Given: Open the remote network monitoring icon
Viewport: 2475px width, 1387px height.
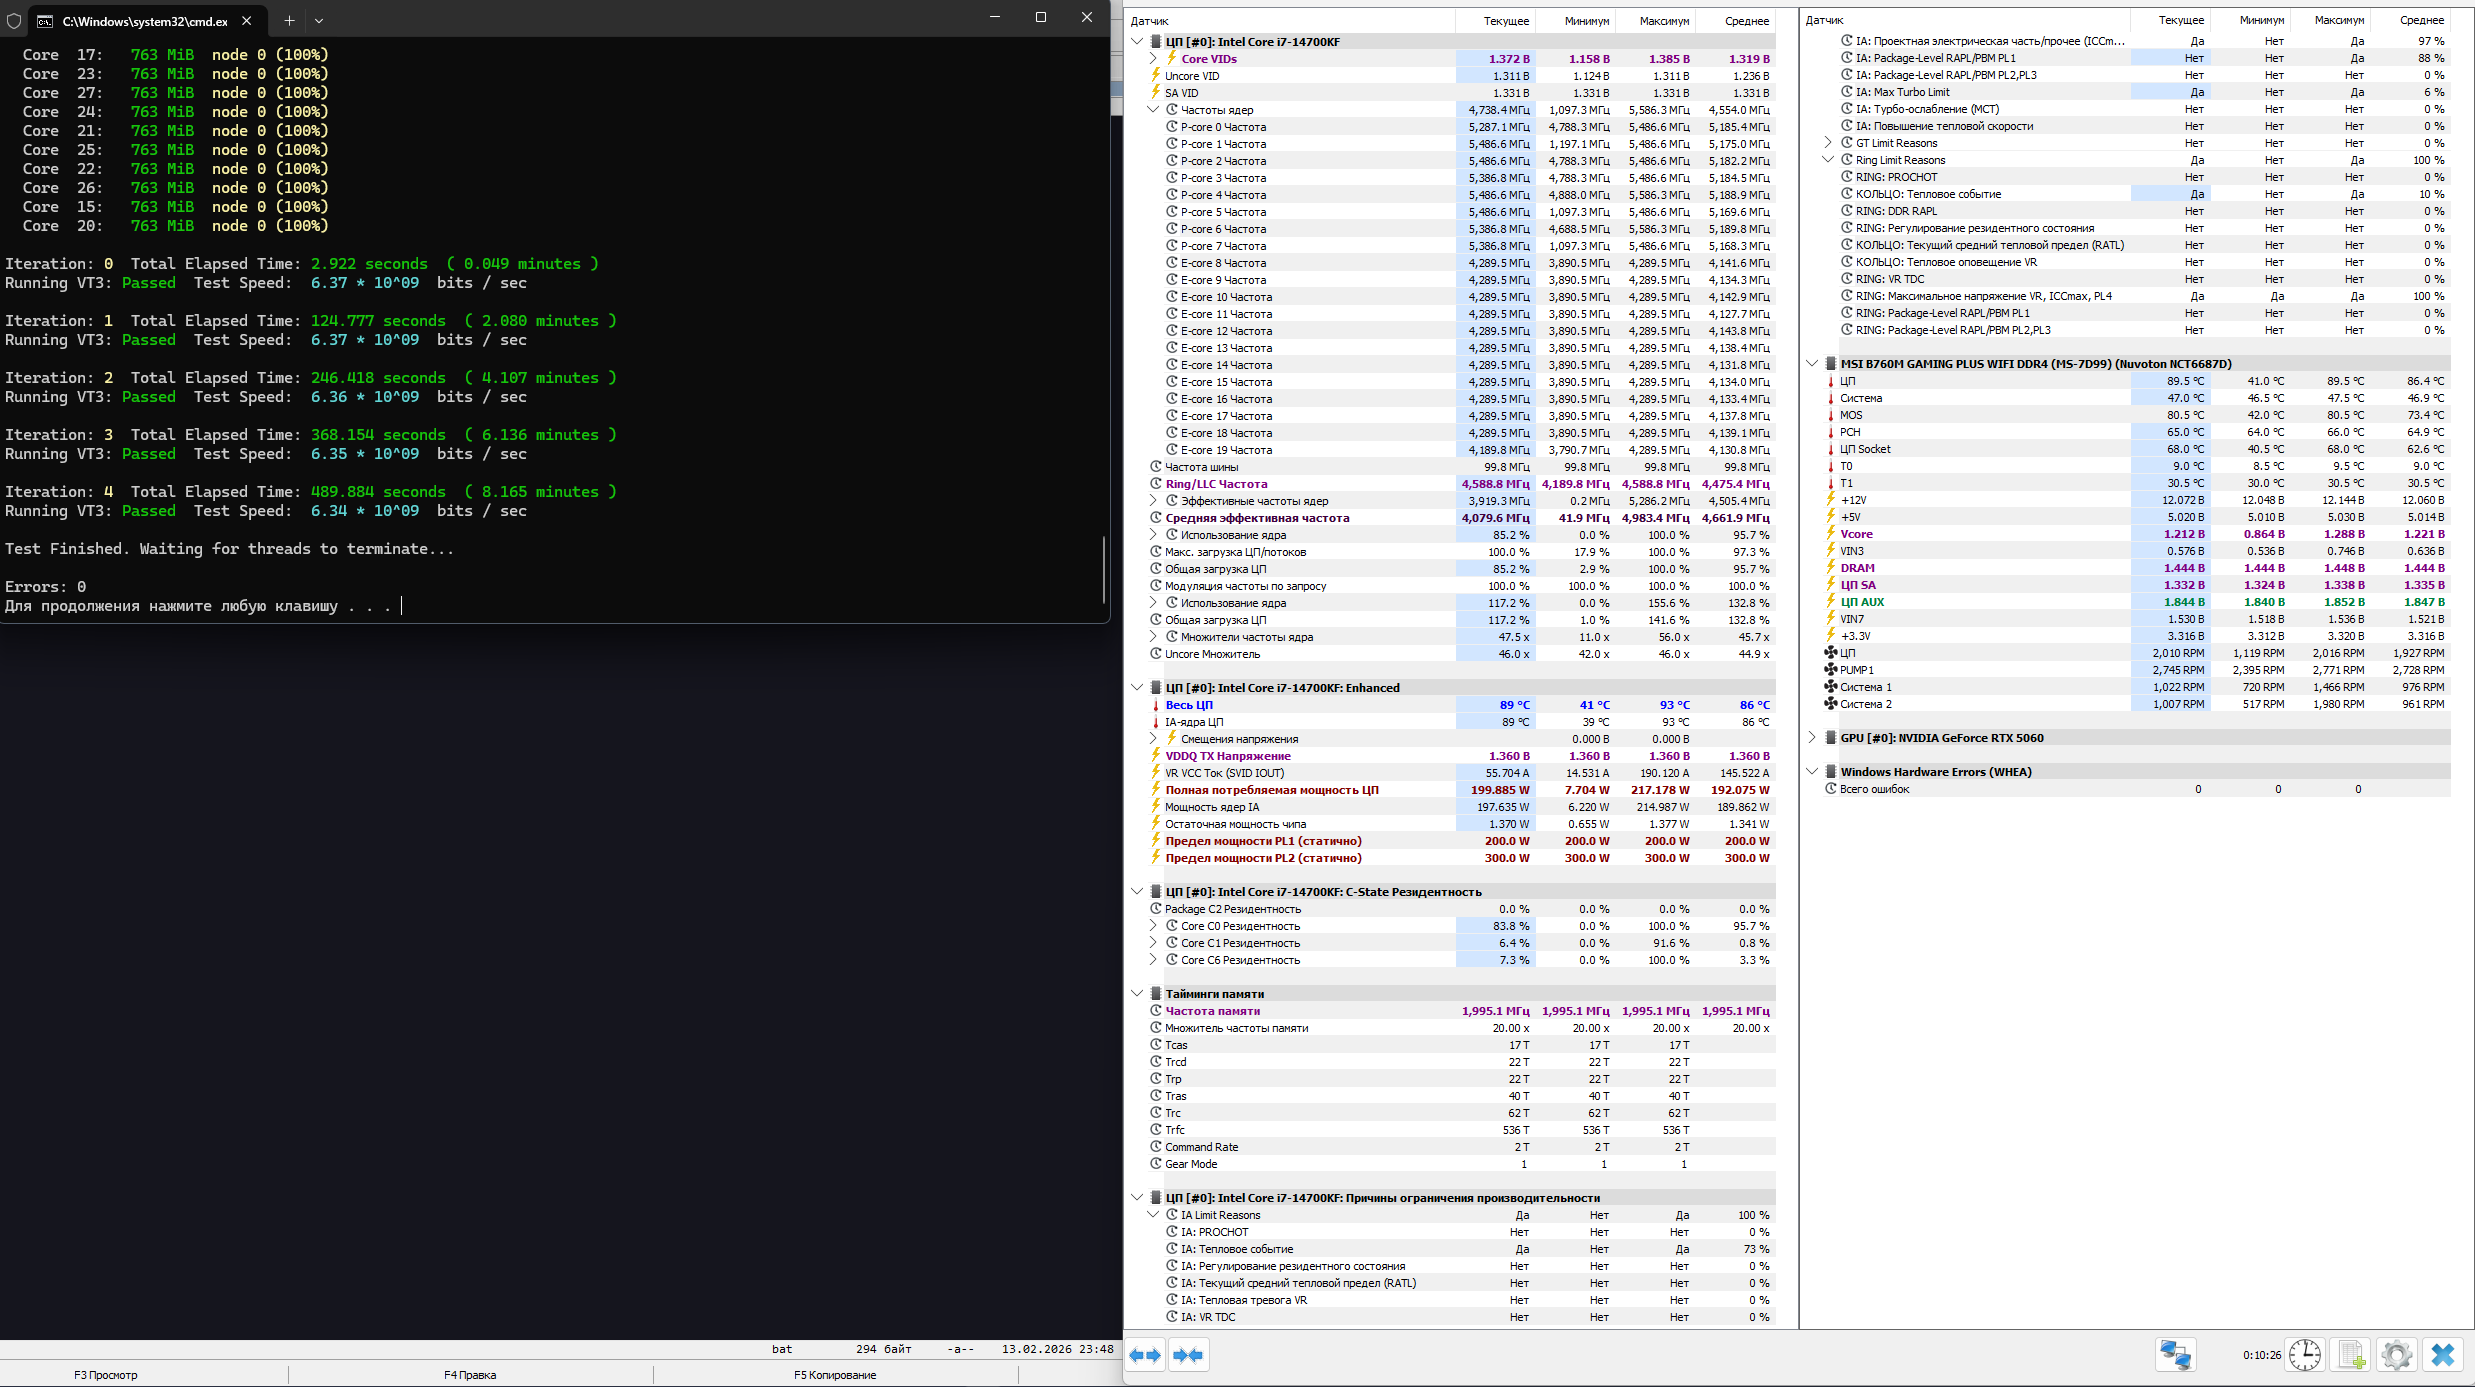Looking at the screenshot, I should tap(2175, 1355).
